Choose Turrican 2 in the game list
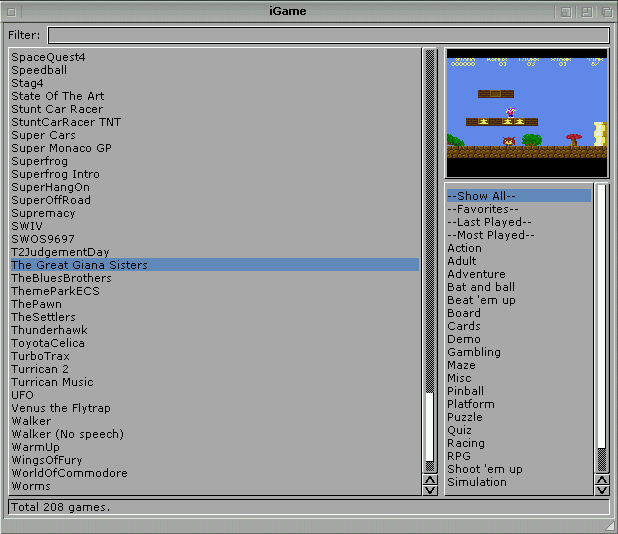 pos(39,369)
